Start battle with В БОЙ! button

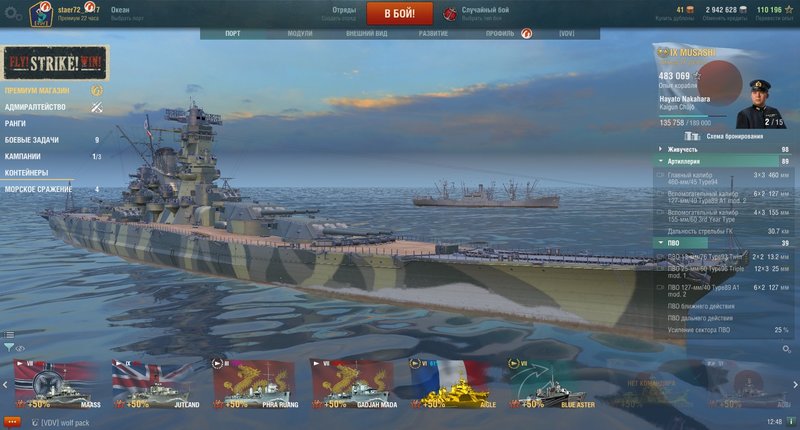(399, 13)
